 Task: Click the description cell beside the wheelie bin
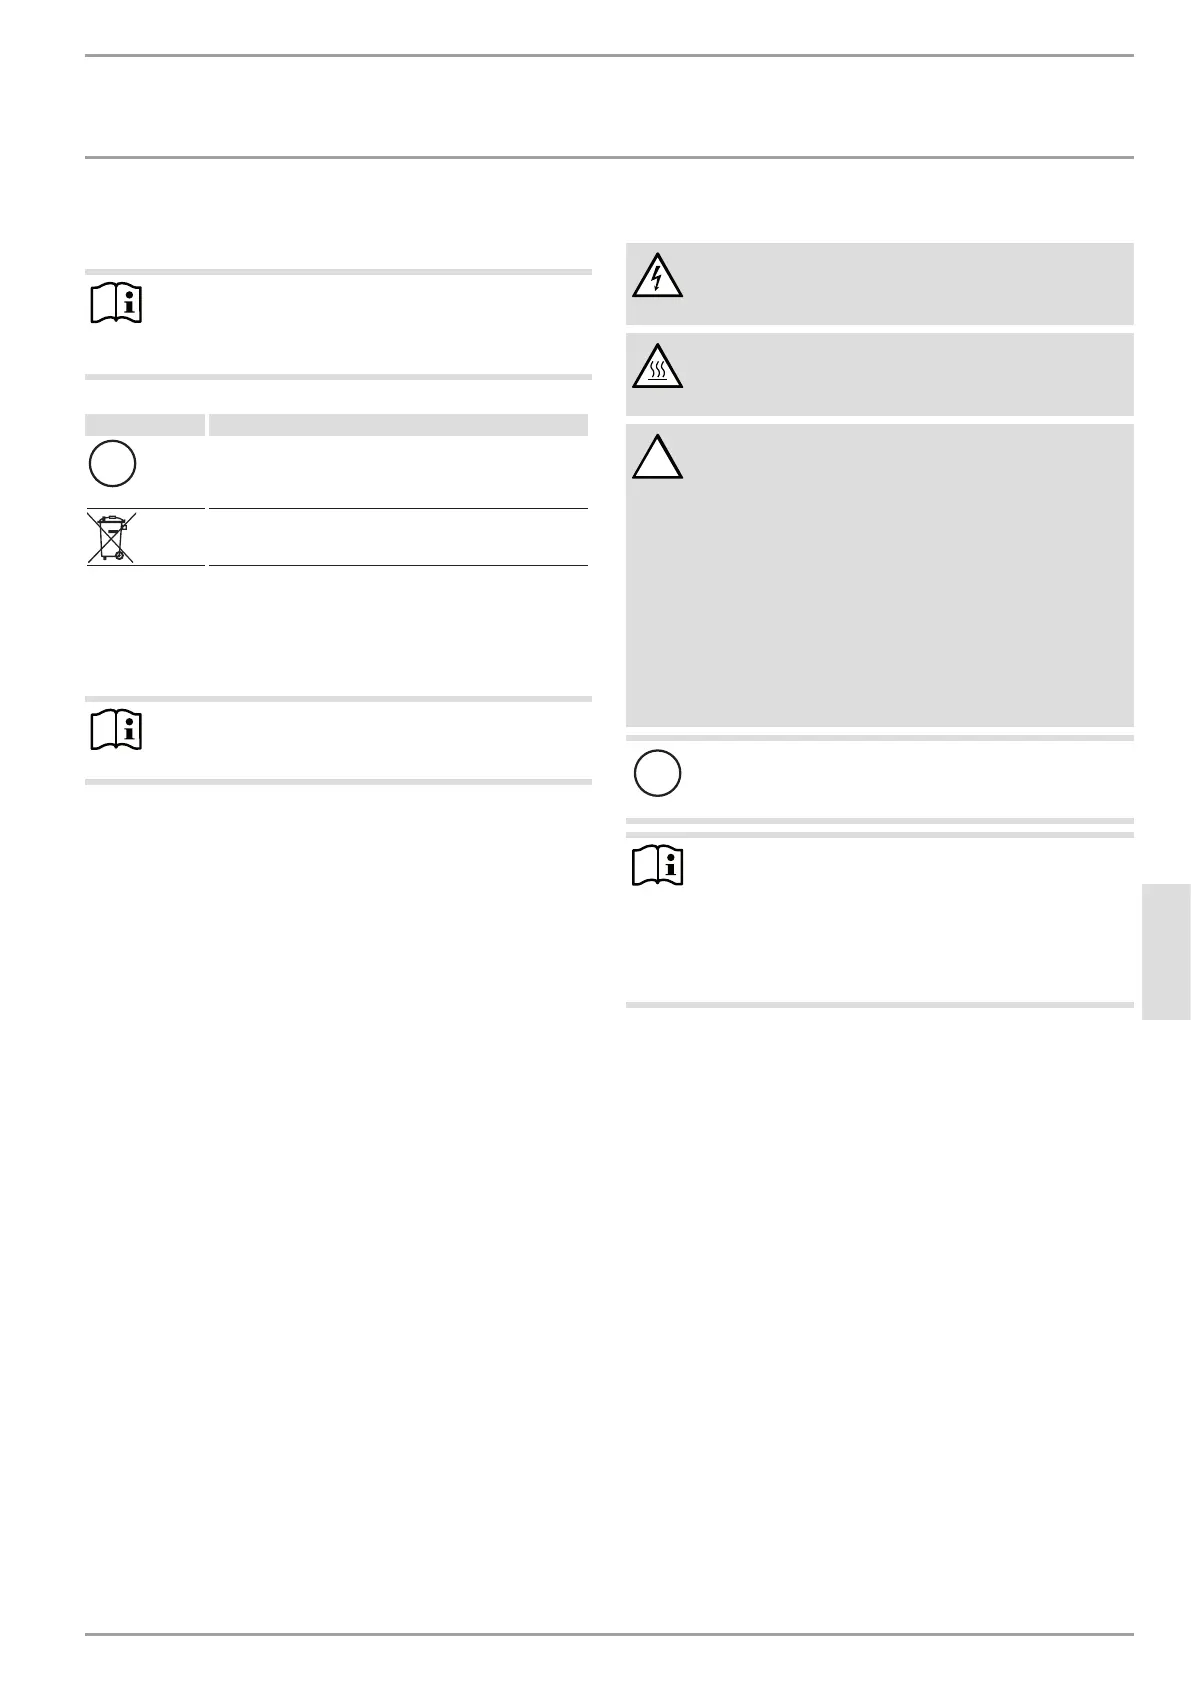[397, 537]
